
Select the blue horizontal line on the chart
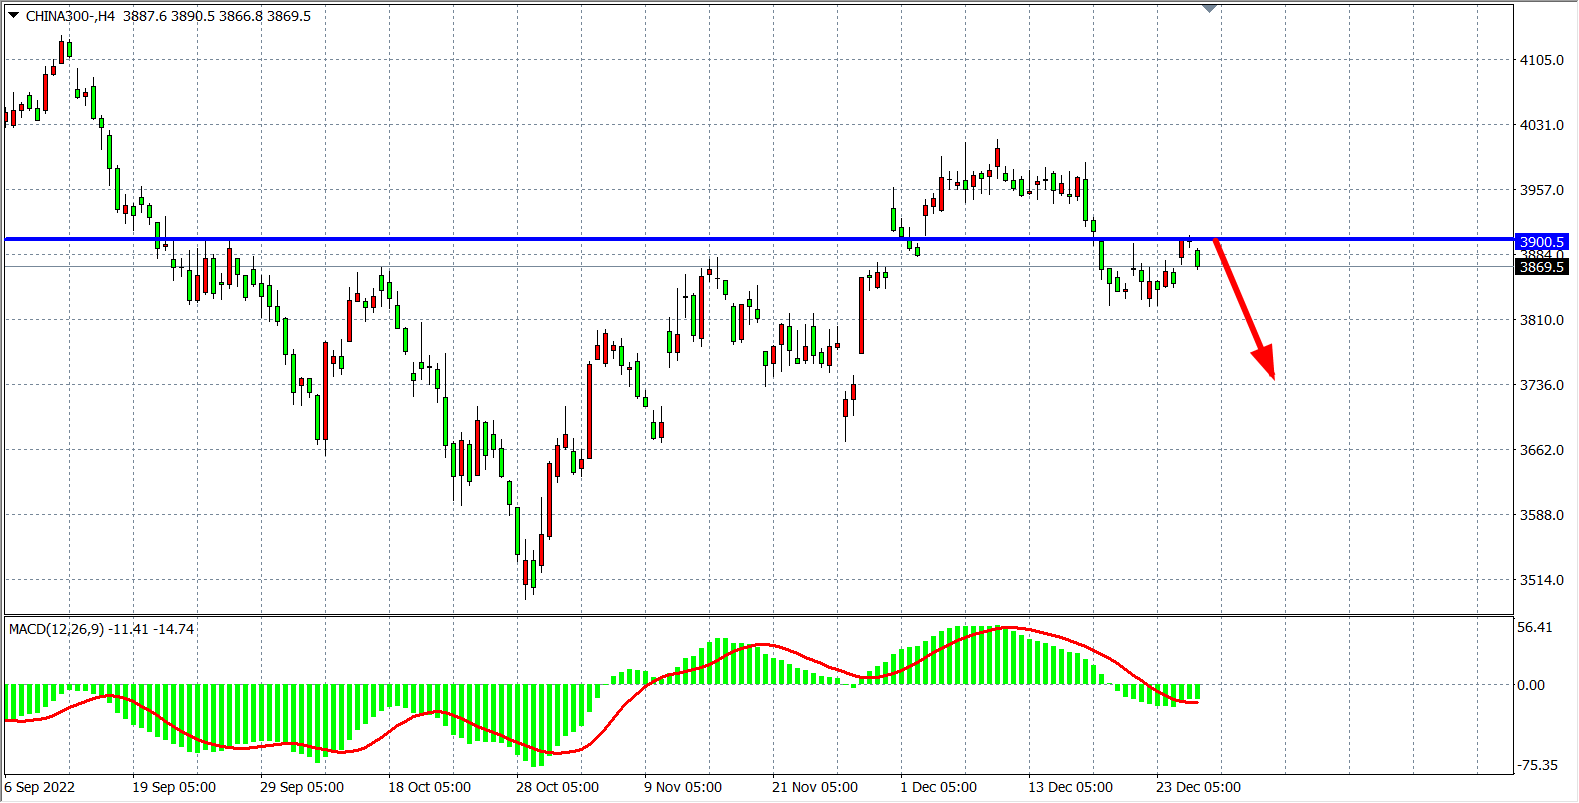click(x=600, y=239)
